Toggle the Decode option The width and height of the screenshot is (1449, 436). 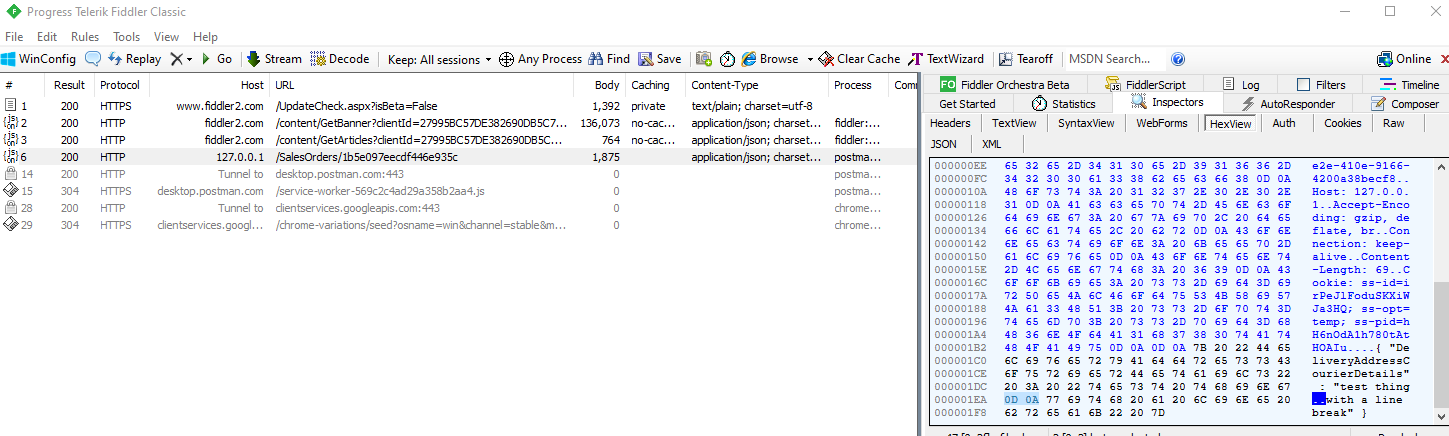(340, 59)
